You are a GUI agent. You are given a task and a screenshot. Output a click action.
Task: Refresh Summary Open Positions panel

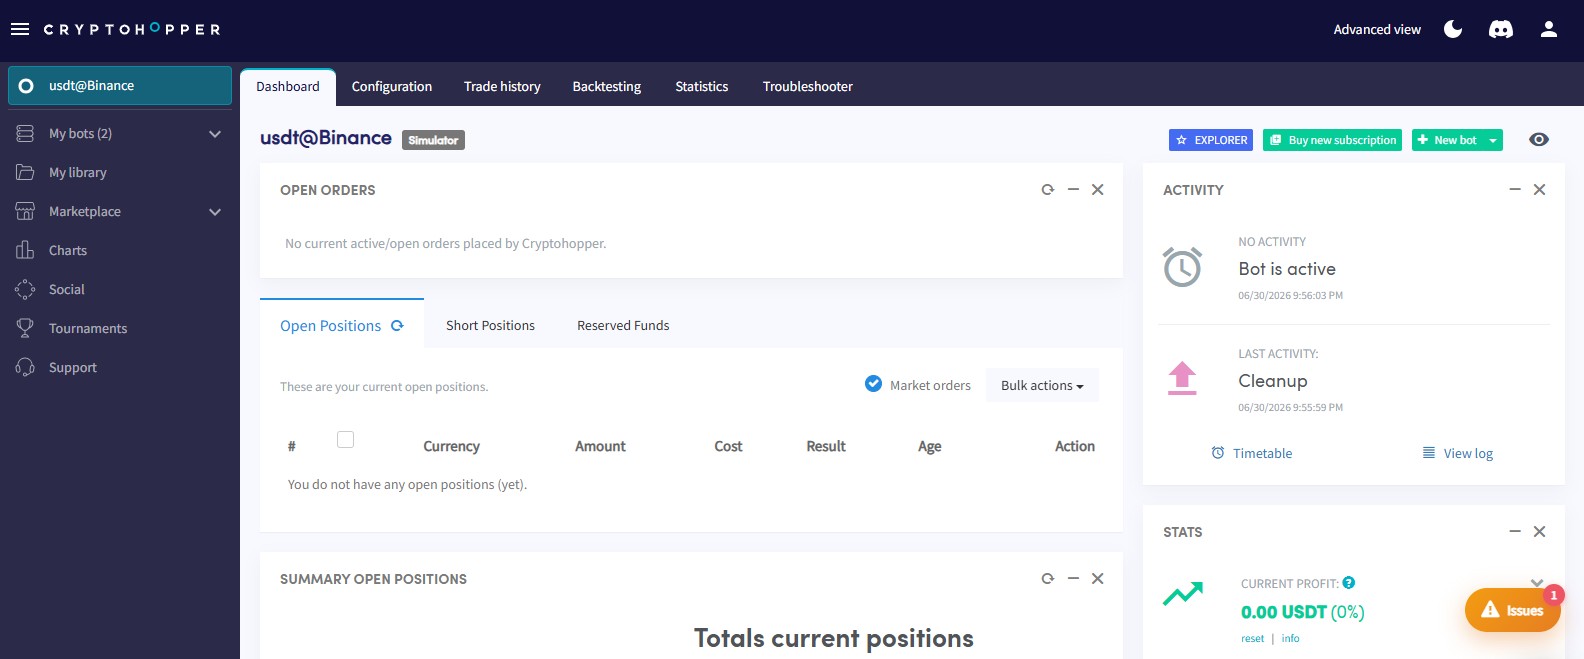[1048, 578]
